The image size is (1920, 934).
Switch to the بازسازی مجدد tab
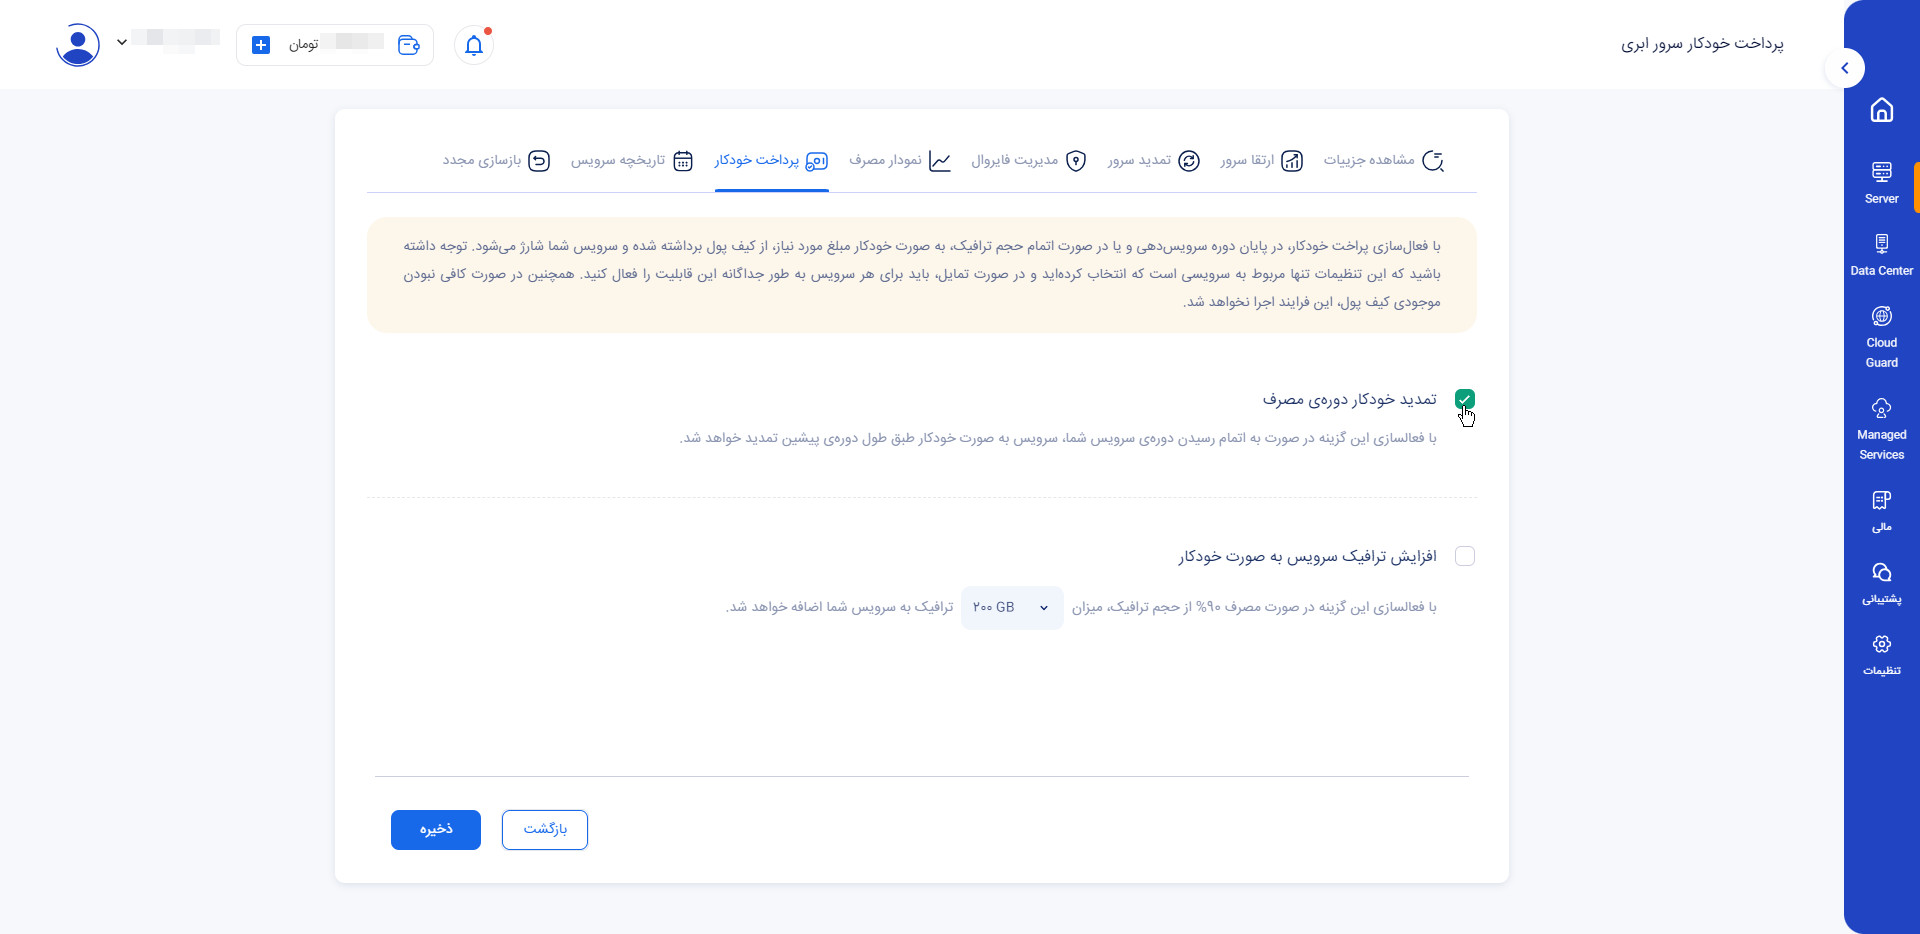(497, 161)
